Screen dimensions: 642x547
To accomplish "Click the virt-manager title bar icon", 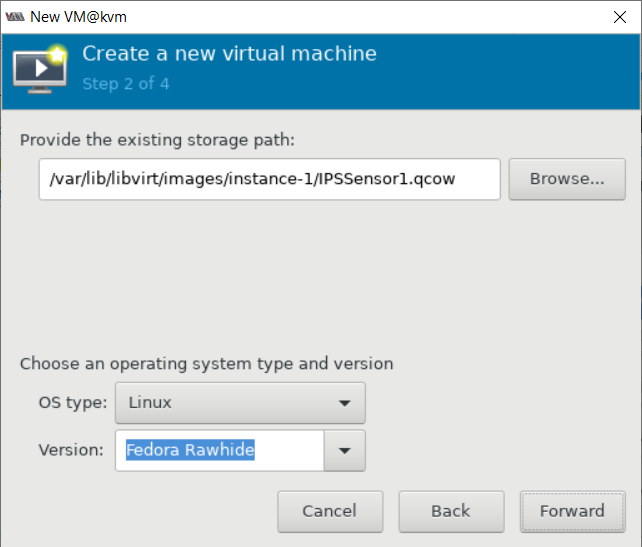I will tap(15, 17).
